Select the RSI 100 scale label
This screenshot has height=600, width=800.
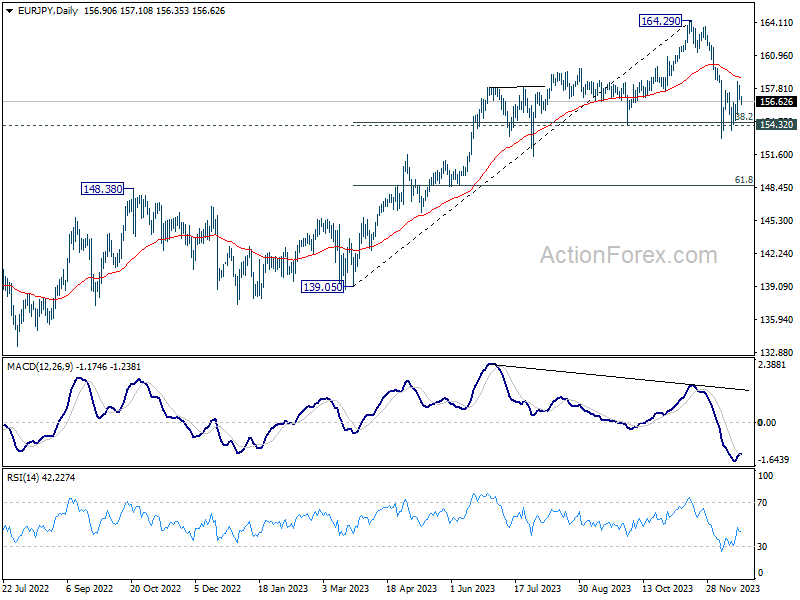pyautogui.click(x=766, y=476)
